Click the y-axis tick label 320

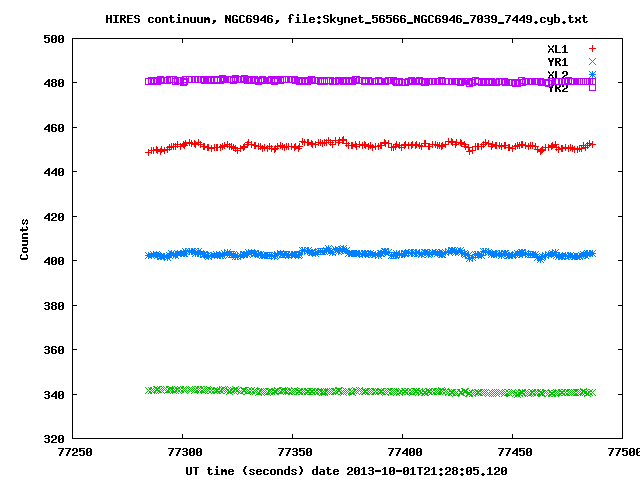pos(54,439)
